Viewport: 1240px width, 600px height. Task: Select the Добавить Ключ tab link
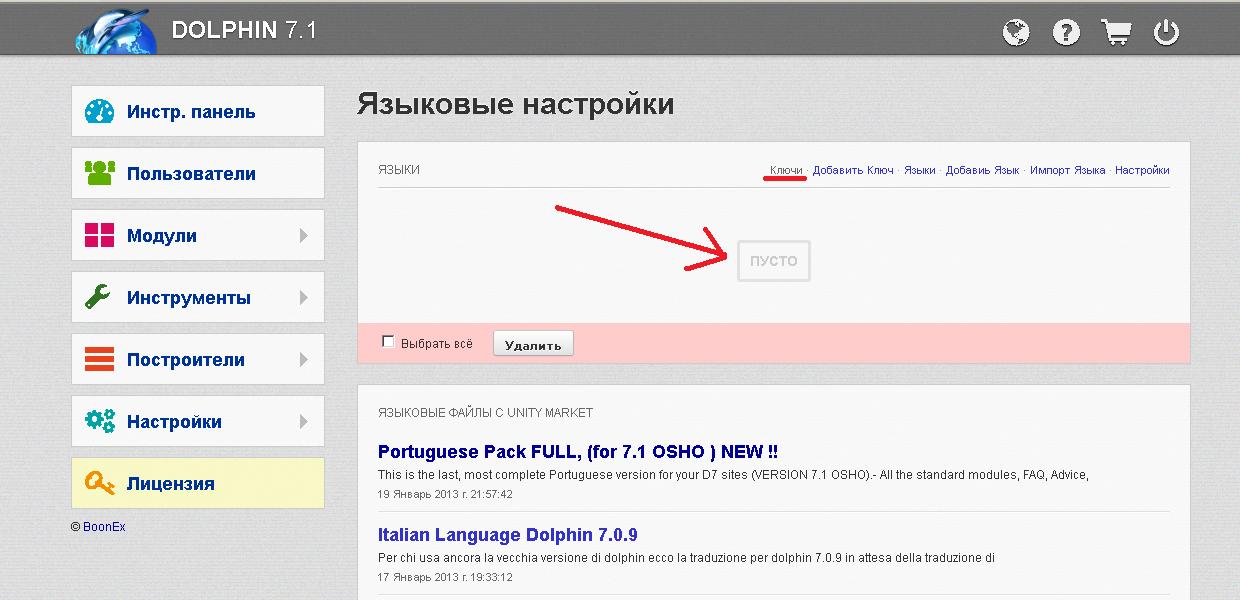[x=853, y=170]
